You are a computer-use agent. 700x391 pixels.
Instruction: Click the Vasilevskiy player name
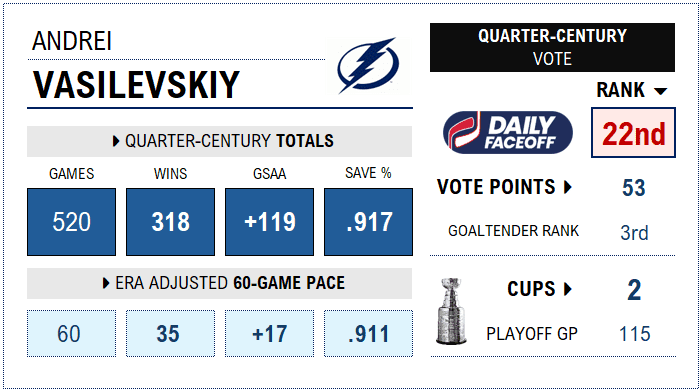pos(136,85)
